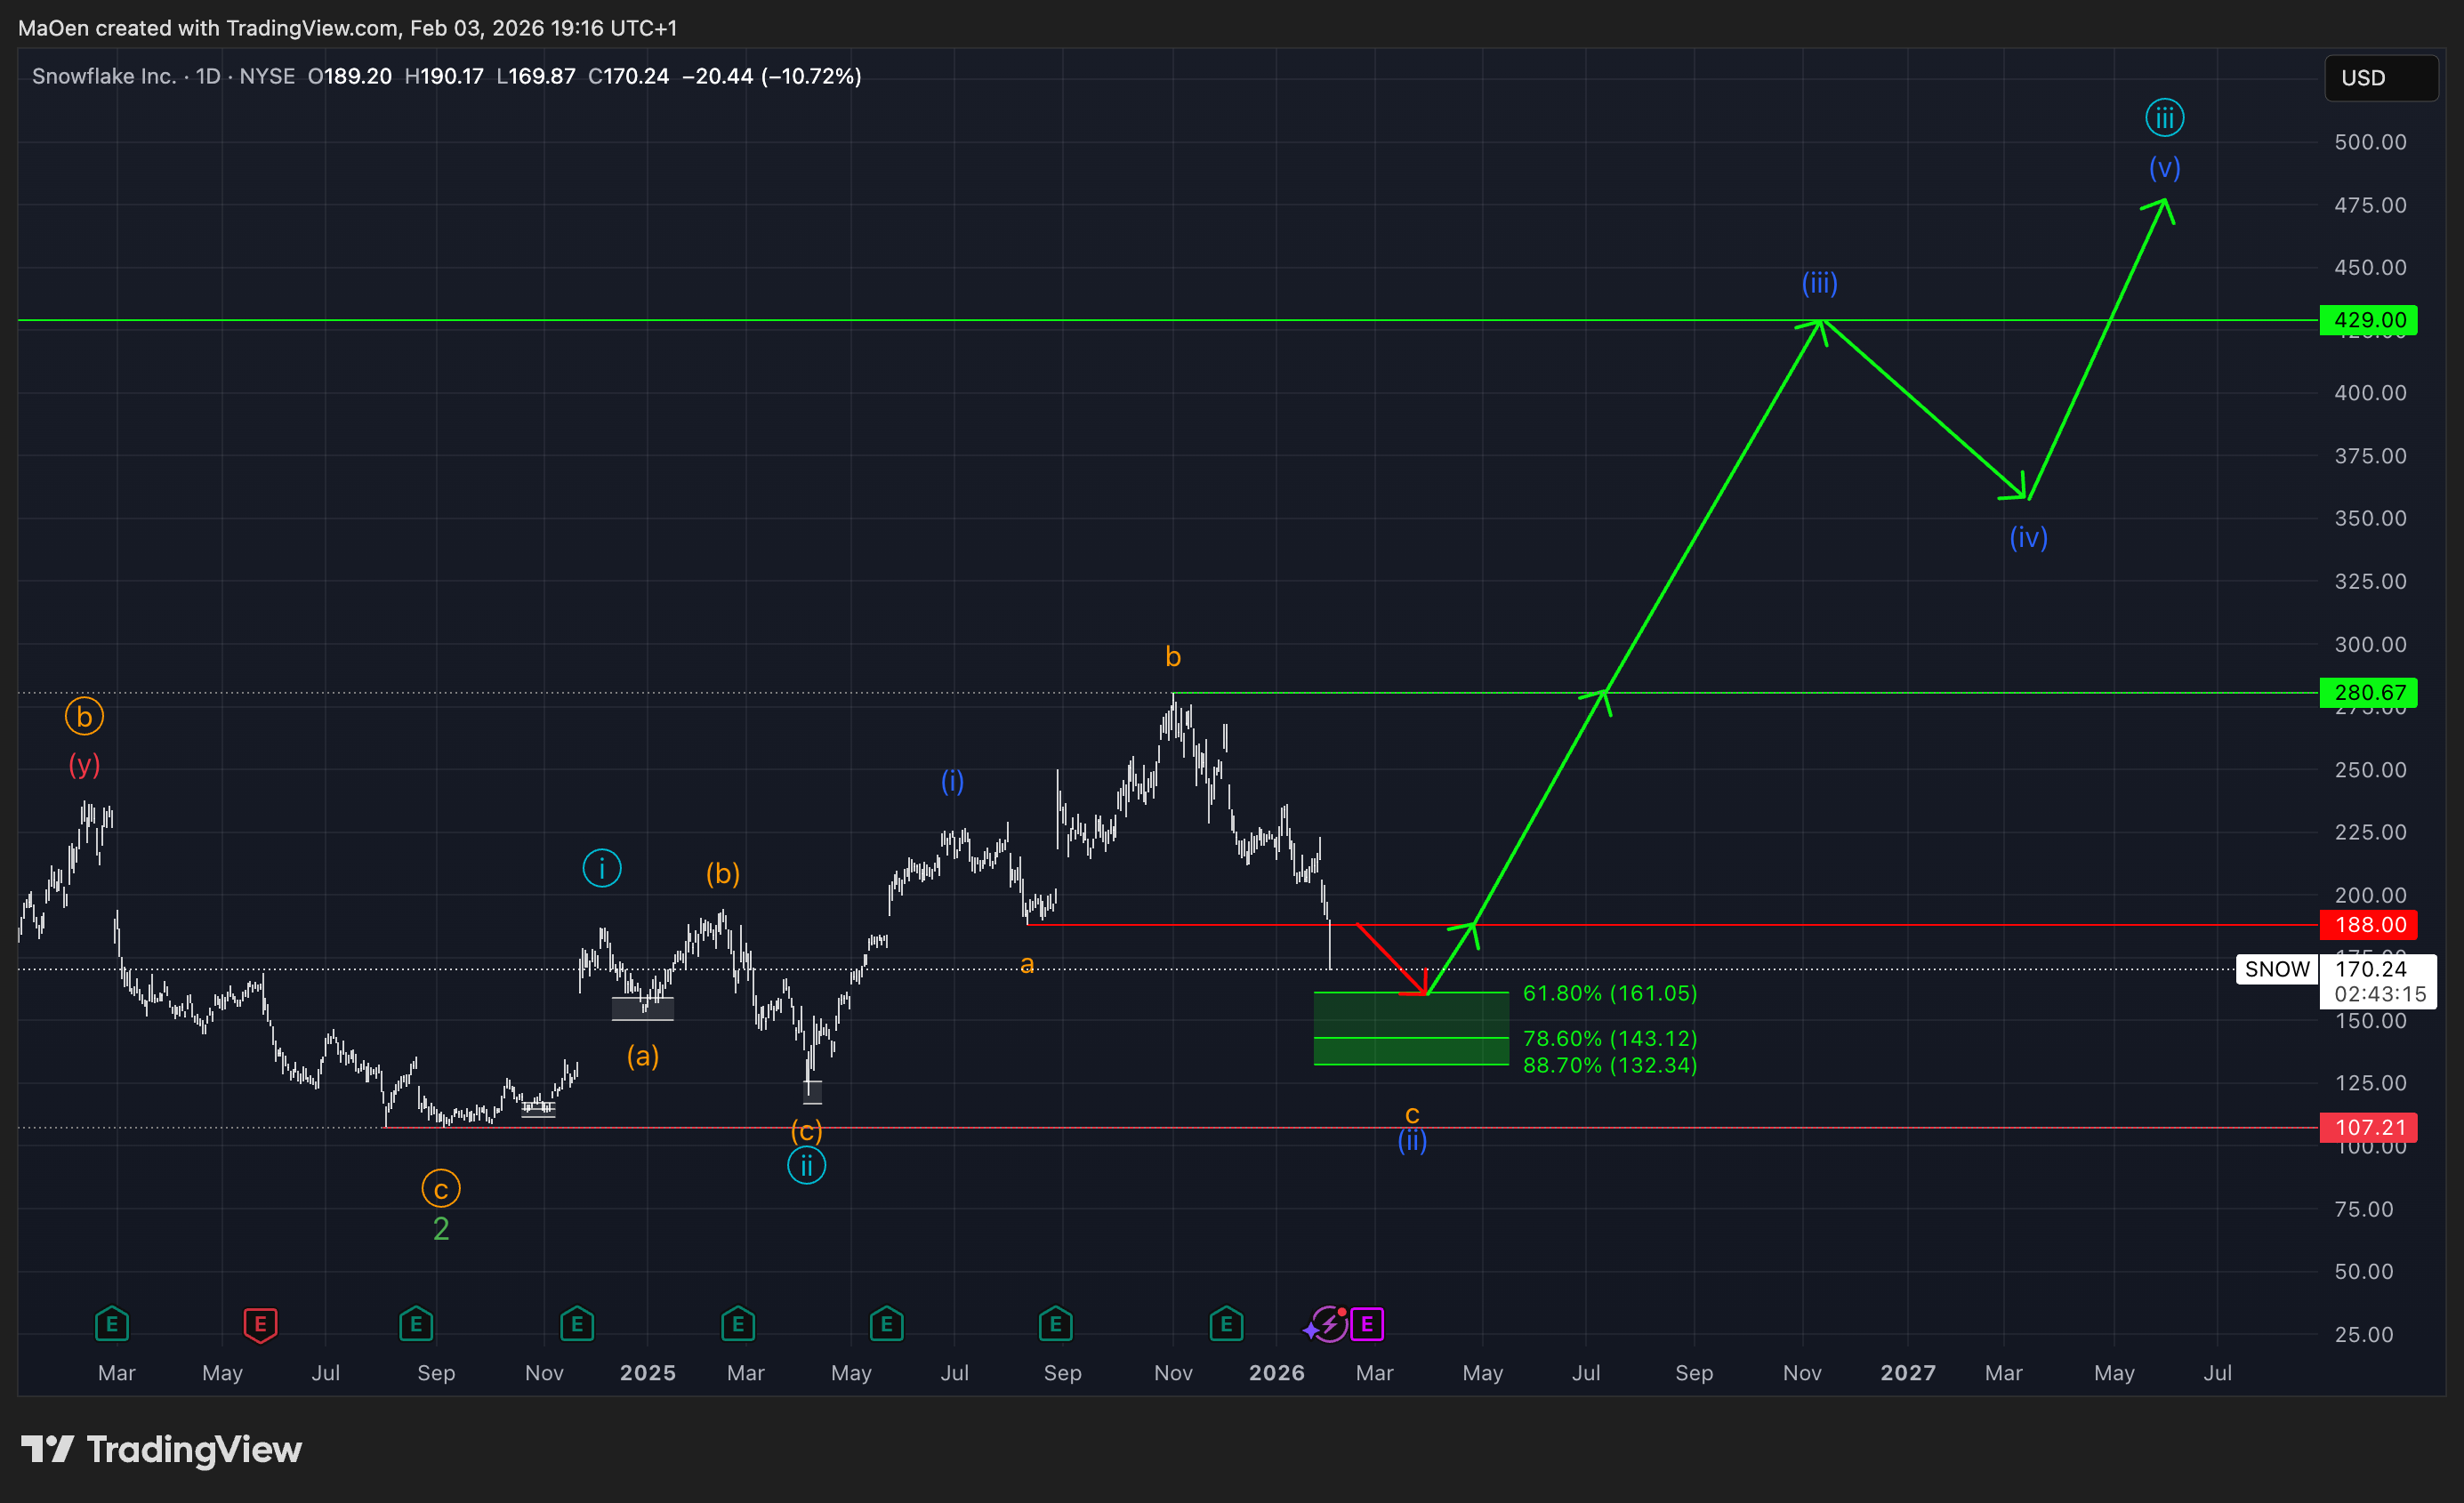
Task: Click the green earnings marker near Nov 2024
Action: pyautogui.click(x=577, y=1324)
